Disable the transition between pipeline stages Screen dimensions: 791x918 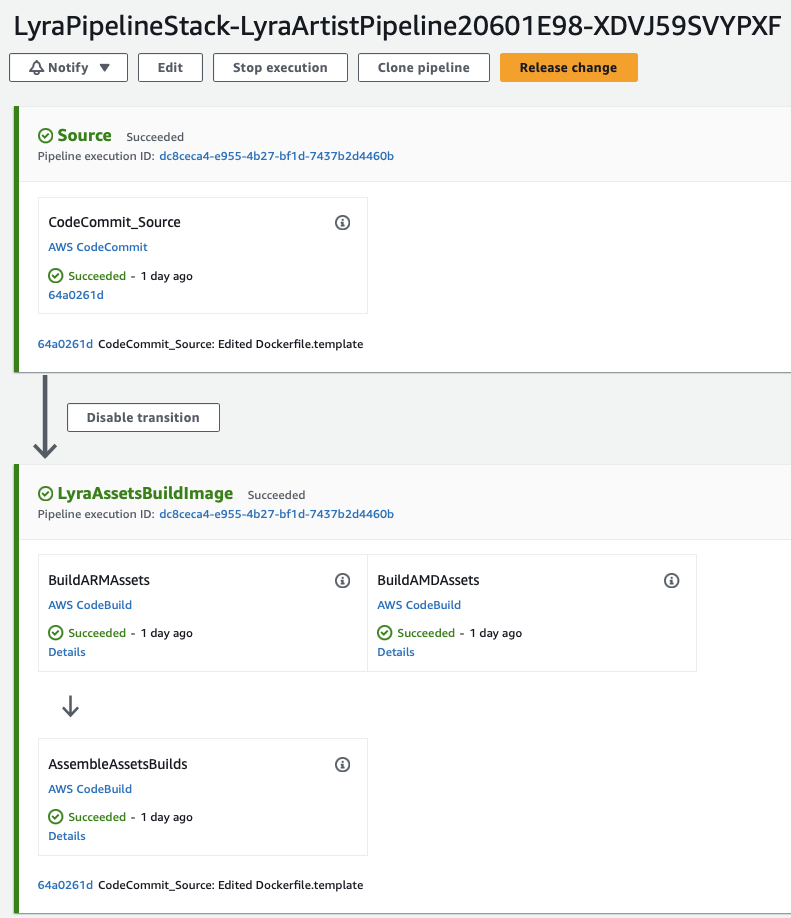(x=142, y=417)
